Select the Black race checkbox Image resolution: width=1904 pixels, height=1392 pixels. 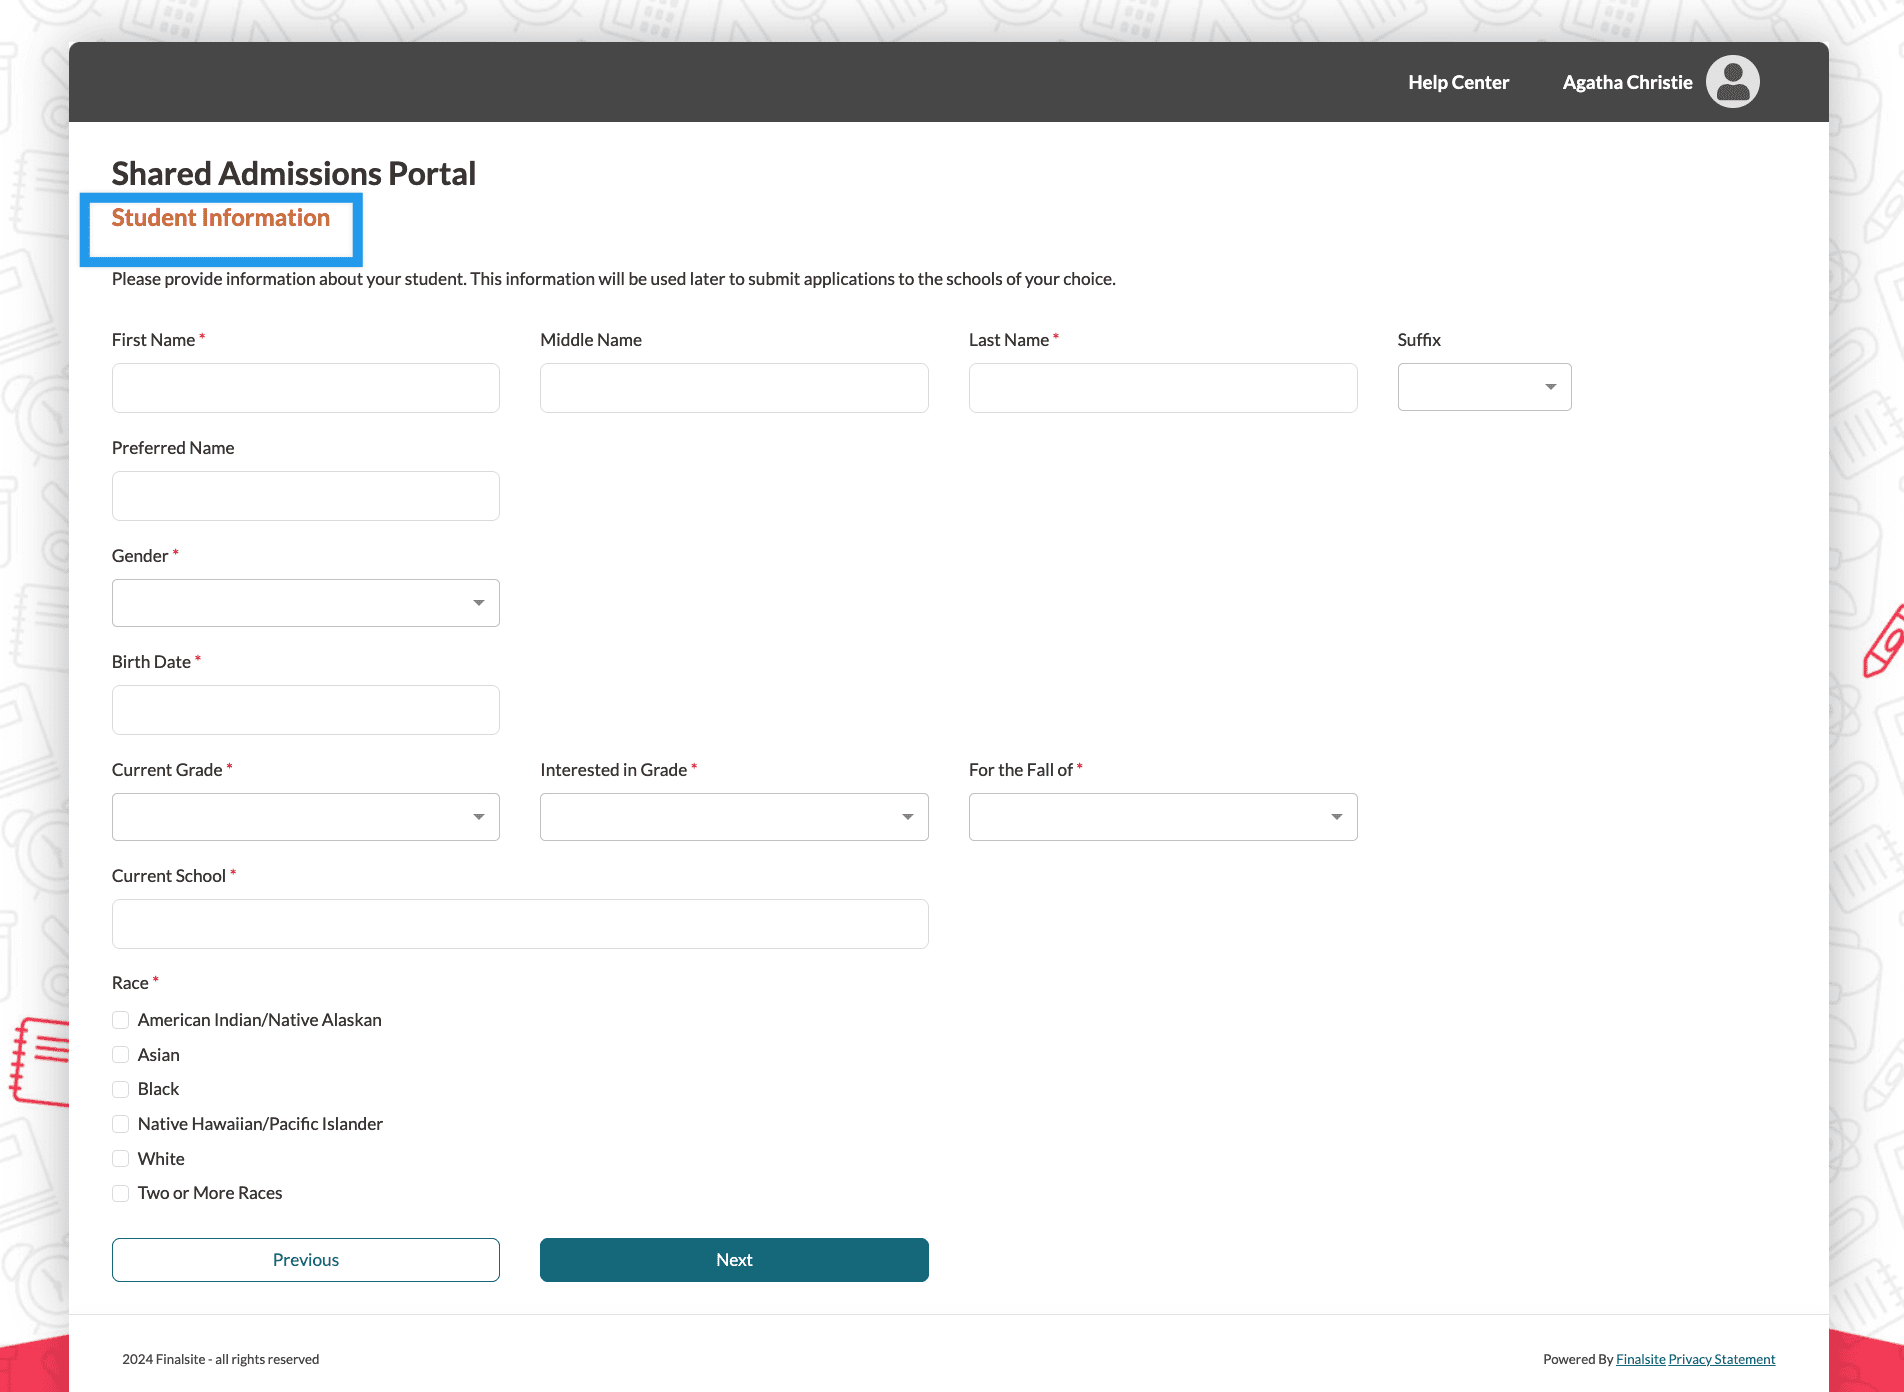click(121, 1089)
